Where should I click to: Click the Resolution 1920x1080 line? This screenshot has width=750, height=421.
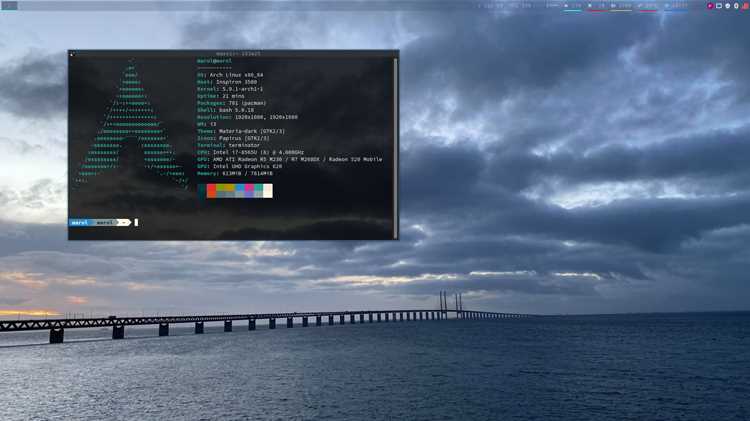247,117
